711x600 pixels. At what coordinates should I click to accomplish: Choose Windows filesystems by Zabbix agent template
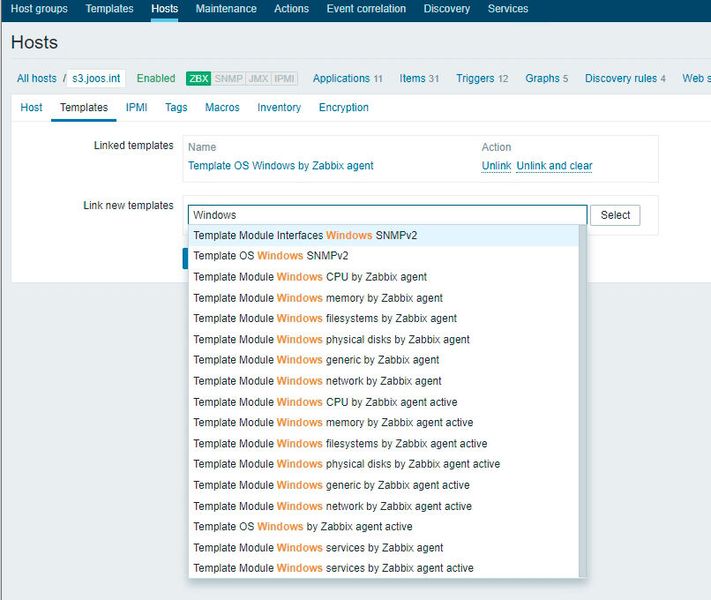[x=384, y=318]
